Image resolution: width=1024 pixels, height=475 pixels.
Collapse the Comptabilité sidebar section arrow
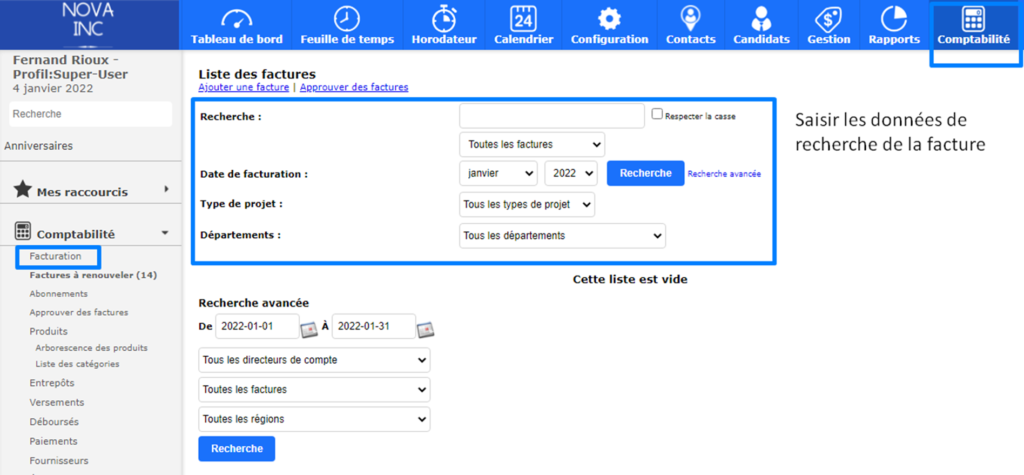pos(165,233)
